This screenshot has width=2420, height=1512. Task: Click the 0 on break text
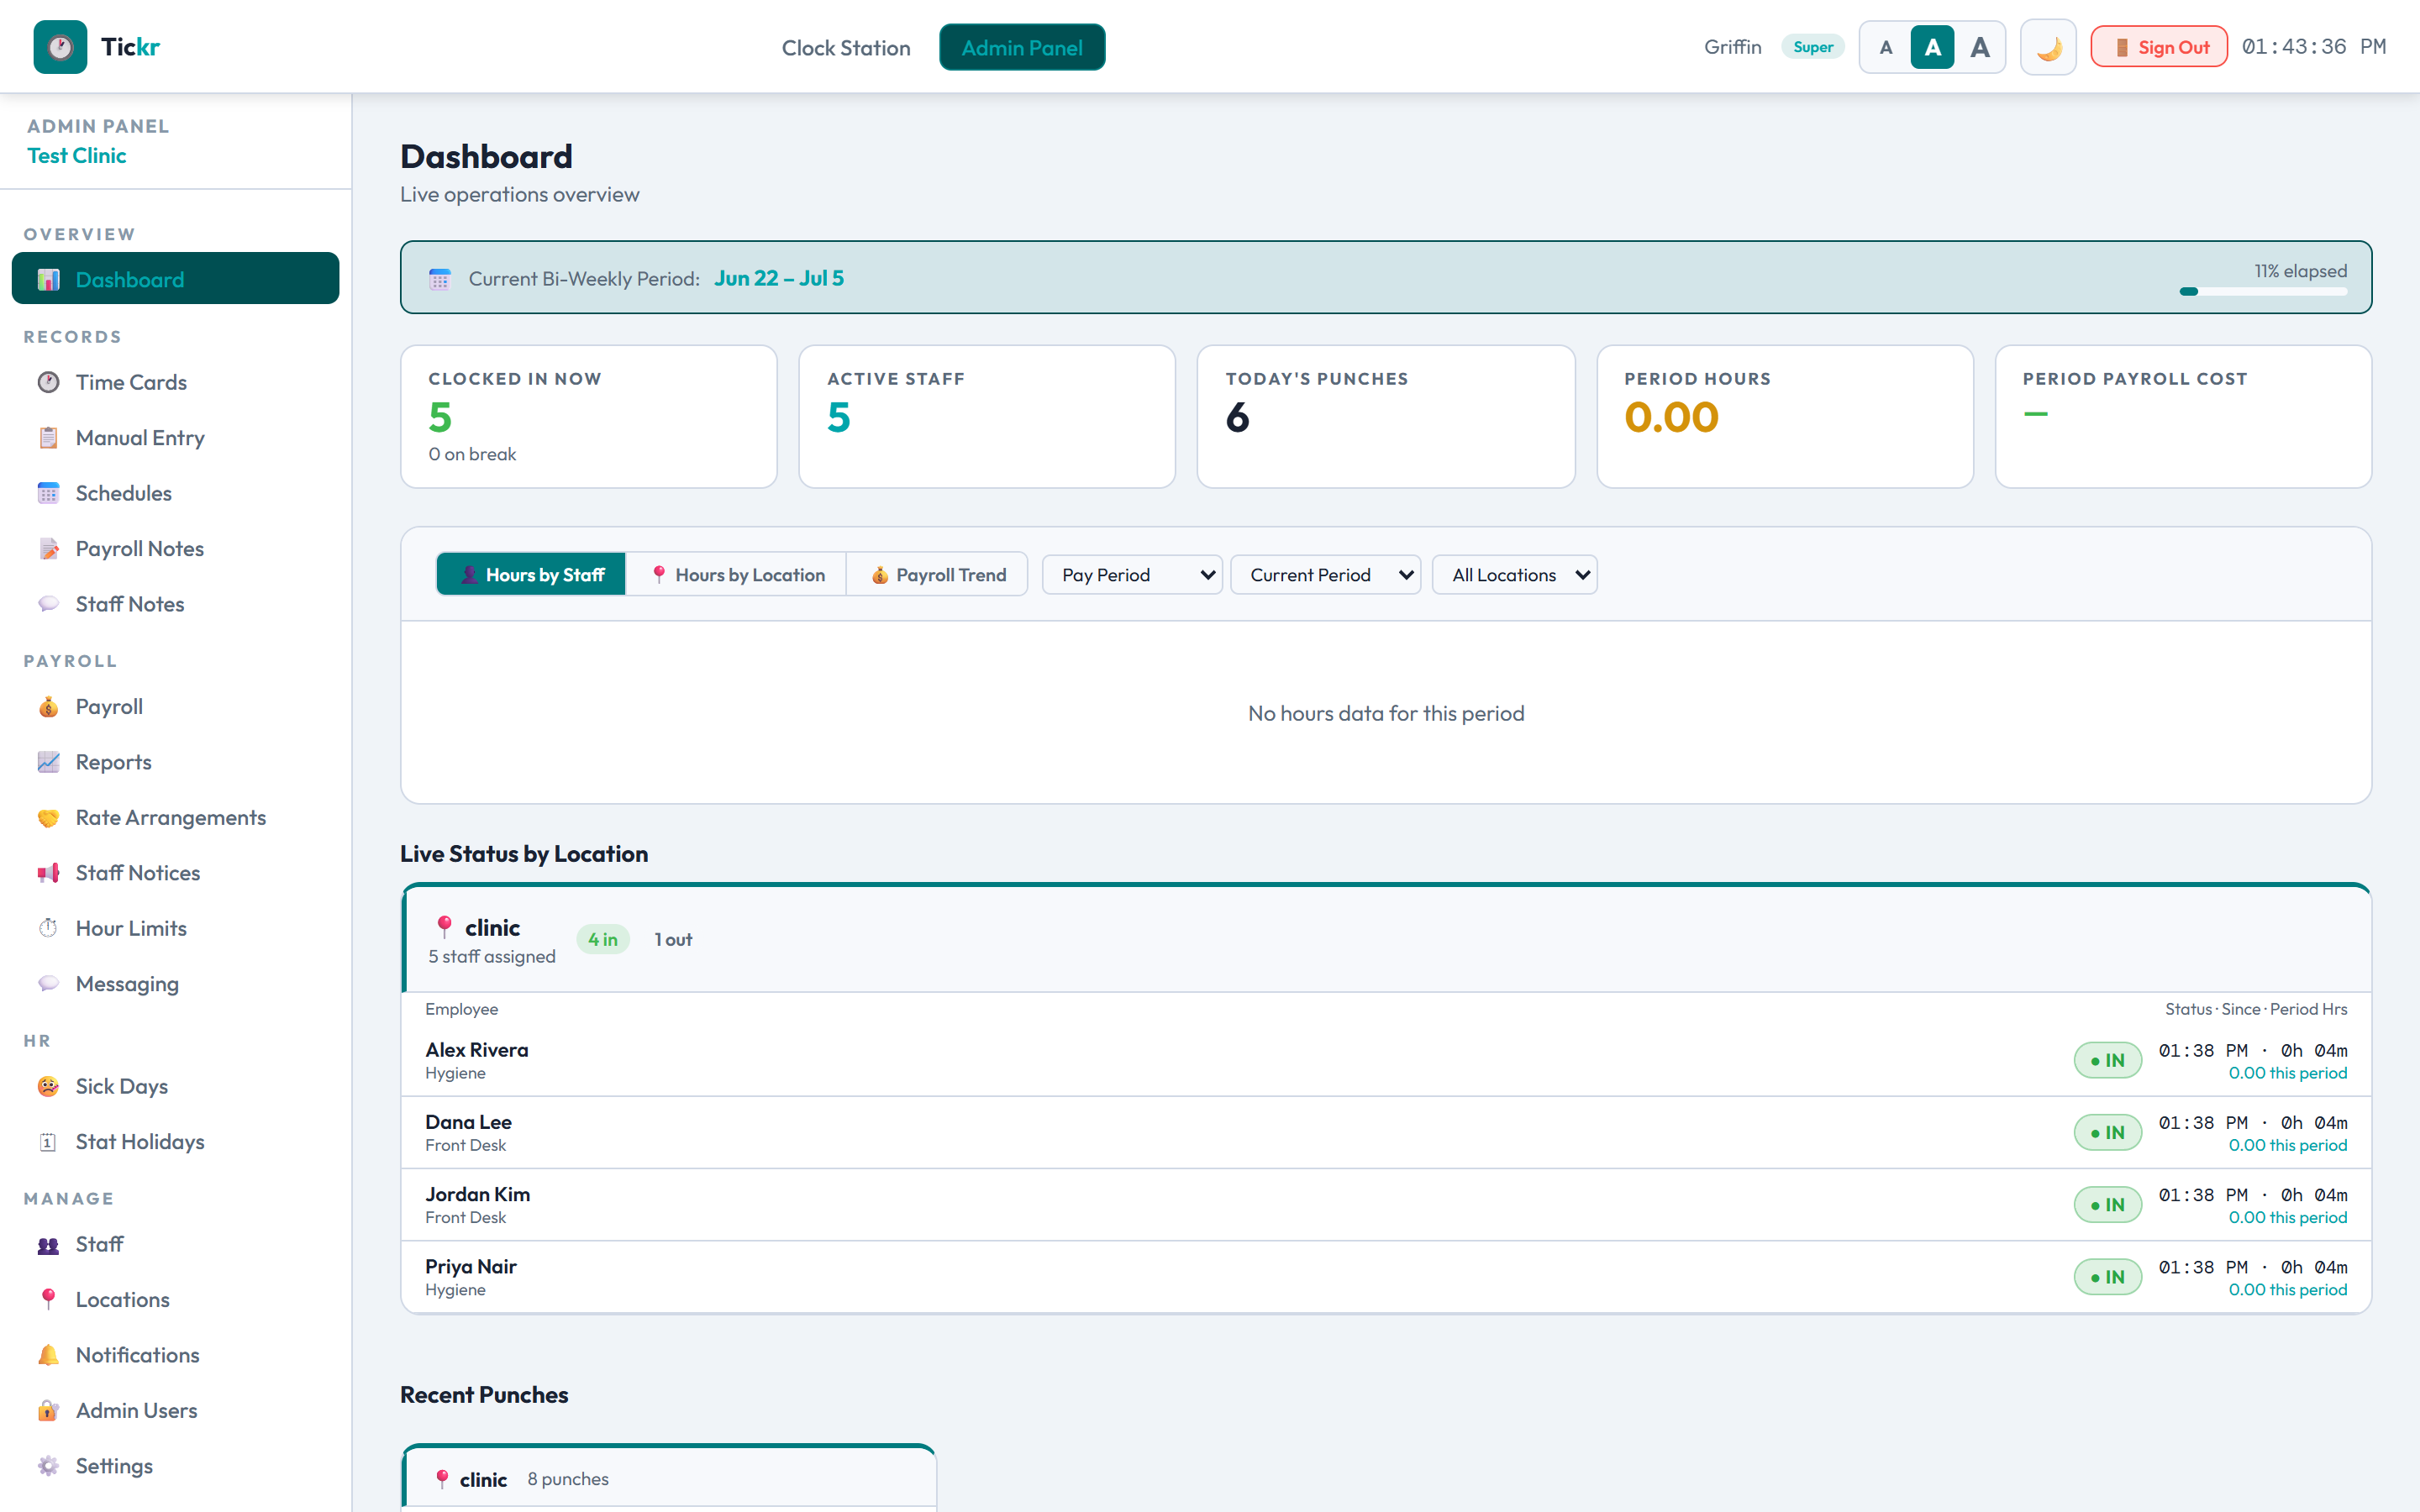point(473,455)
